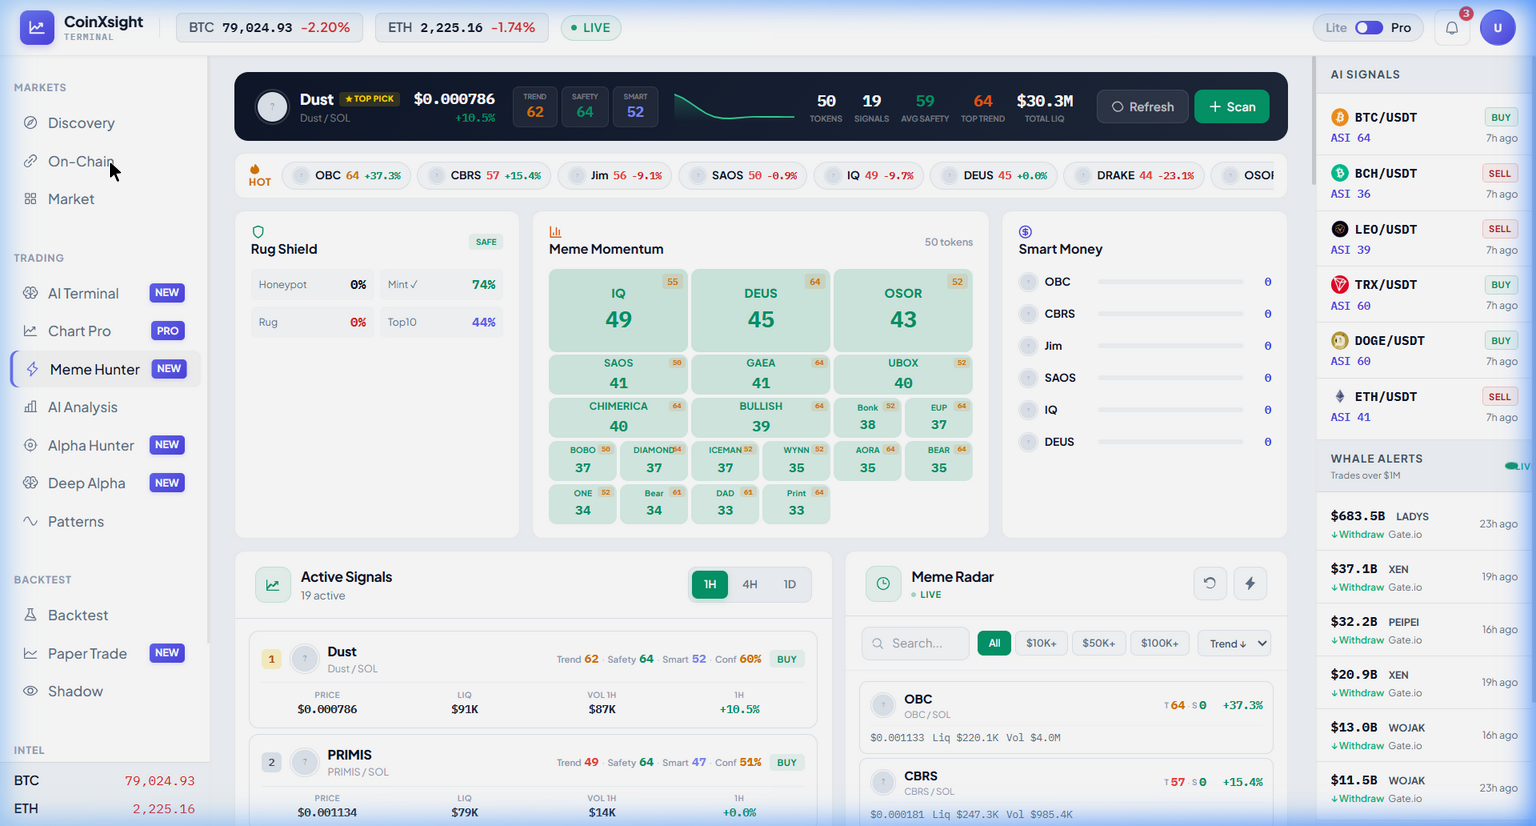The height and width of the screenshot is (826, 1536).
Task: Click the Backtest flask icon
Action: pyautogui.click(x=30, y=615)
